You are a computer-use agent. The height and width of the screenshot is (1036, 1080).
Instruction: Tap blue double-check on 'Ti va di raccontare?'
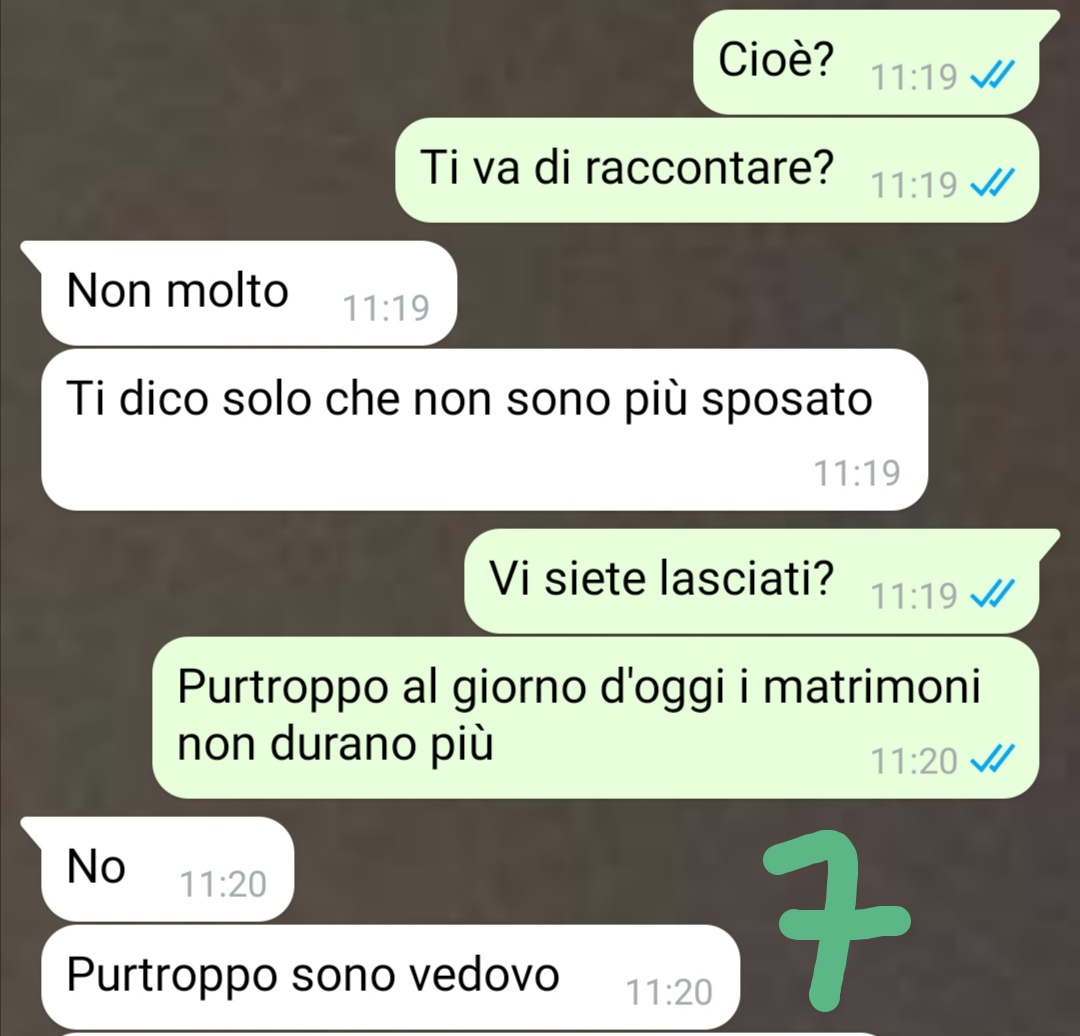pos(992,184)
